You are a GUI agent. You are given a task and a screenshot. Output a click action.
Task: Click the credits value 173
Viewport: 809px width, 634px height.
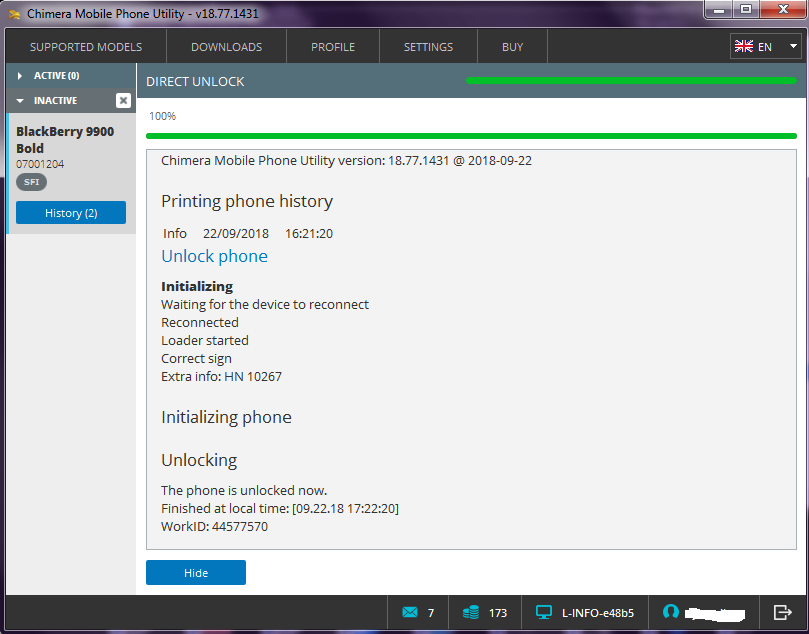[x=498, y=613]
